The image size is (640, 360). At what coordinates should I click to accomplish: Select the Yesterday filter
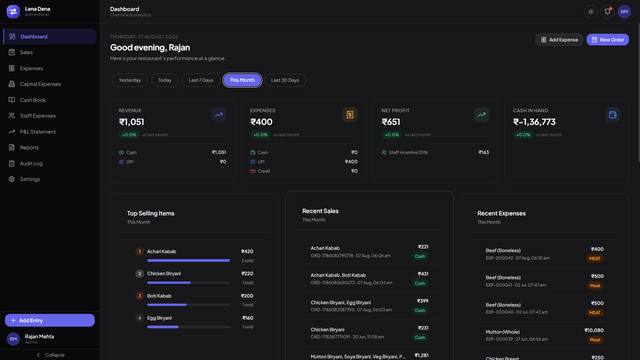(x=130, y=80)
